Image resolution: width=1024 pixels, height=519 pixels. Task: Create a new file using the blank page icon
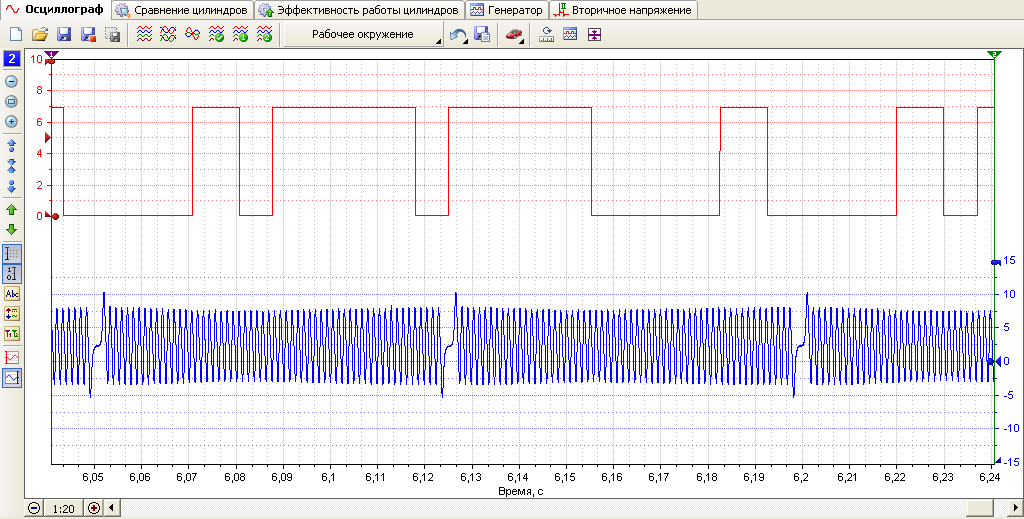[x=16, y=35]
